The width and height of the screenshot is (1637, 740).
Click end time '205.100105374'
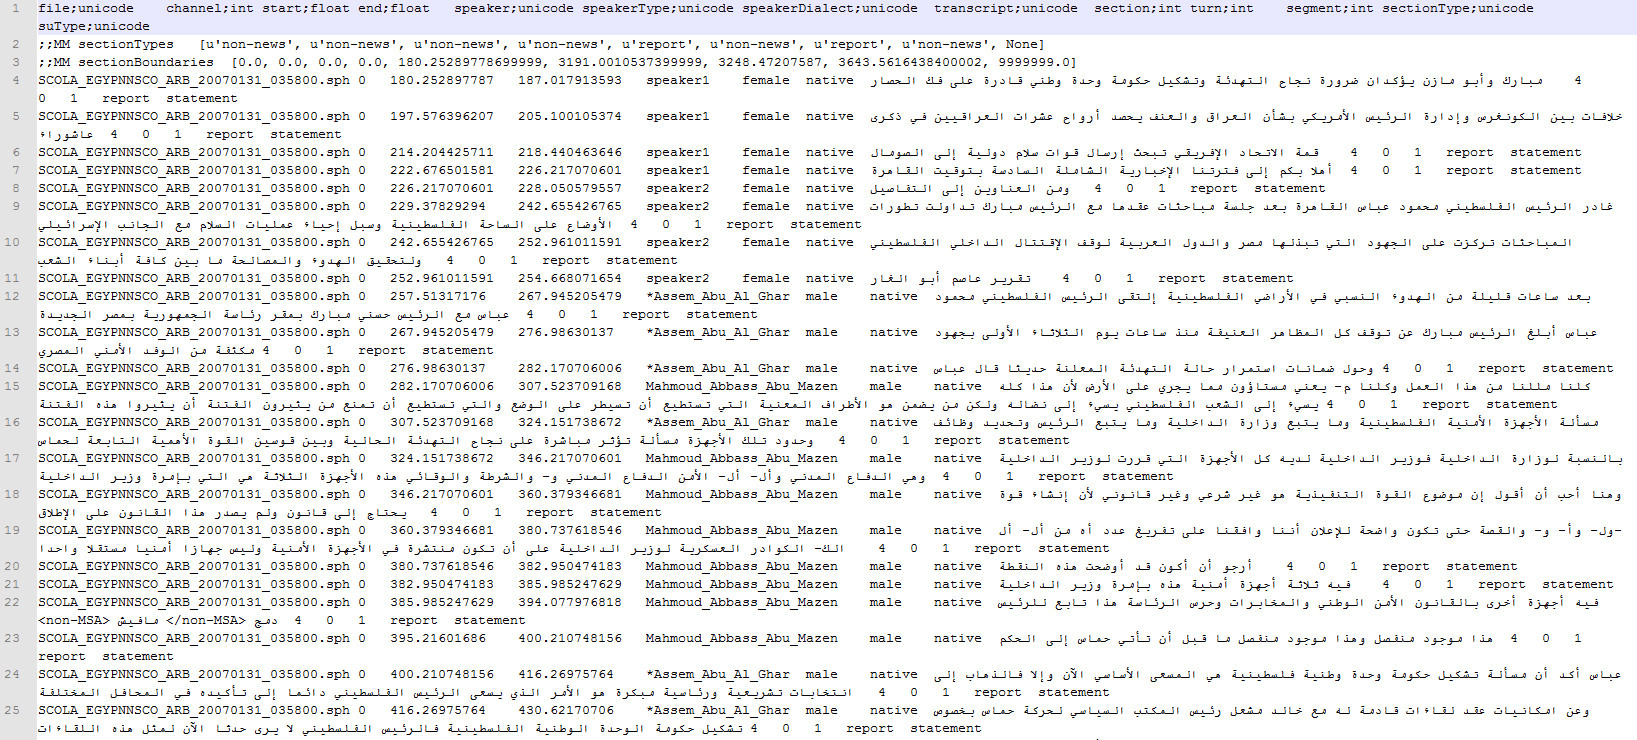(x=570, y=116)
